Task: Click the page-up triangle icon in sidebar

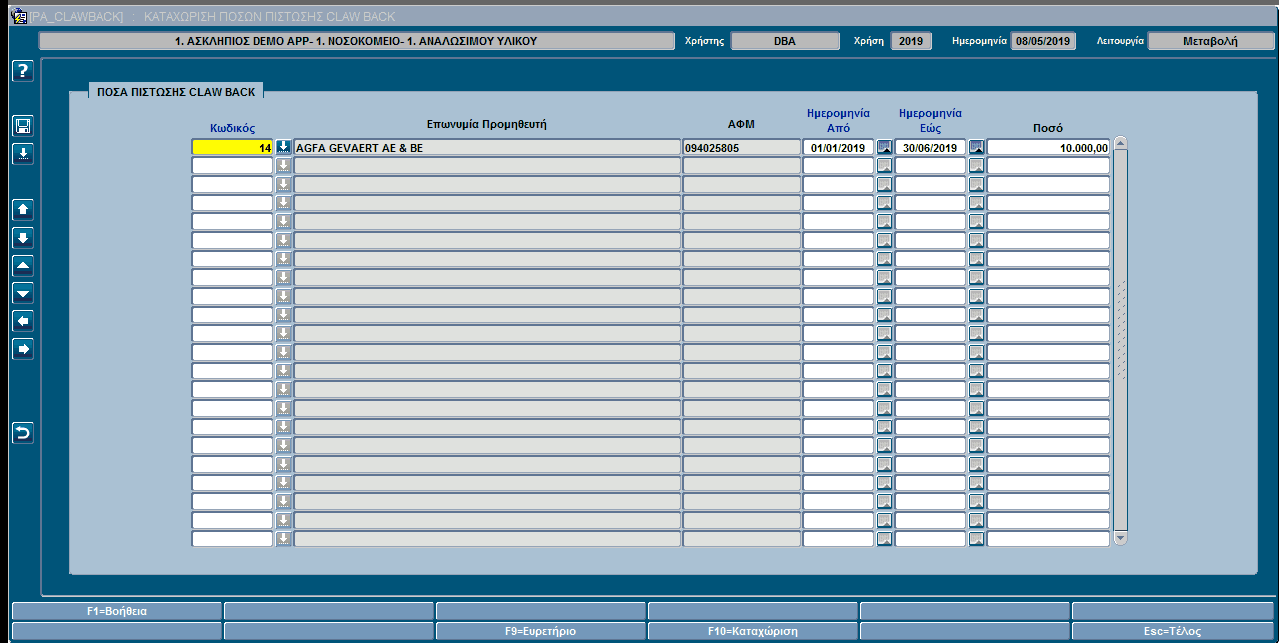Action: pyautogui.click(x=22, y=266)
